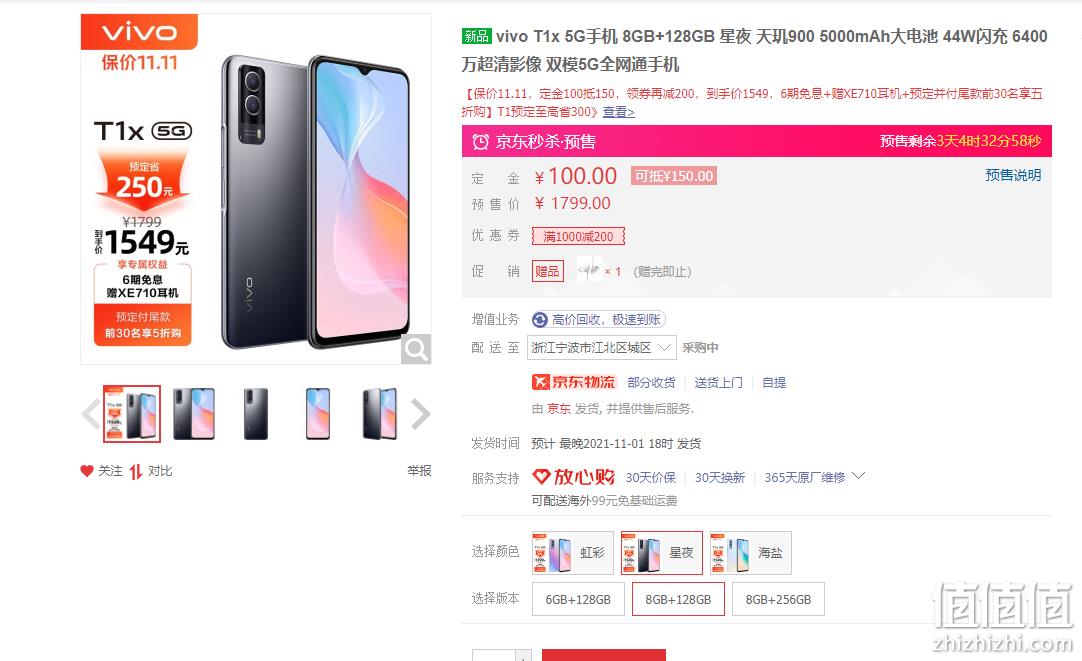Open the 预售说明 presale explanation link

click(1013, 175)
